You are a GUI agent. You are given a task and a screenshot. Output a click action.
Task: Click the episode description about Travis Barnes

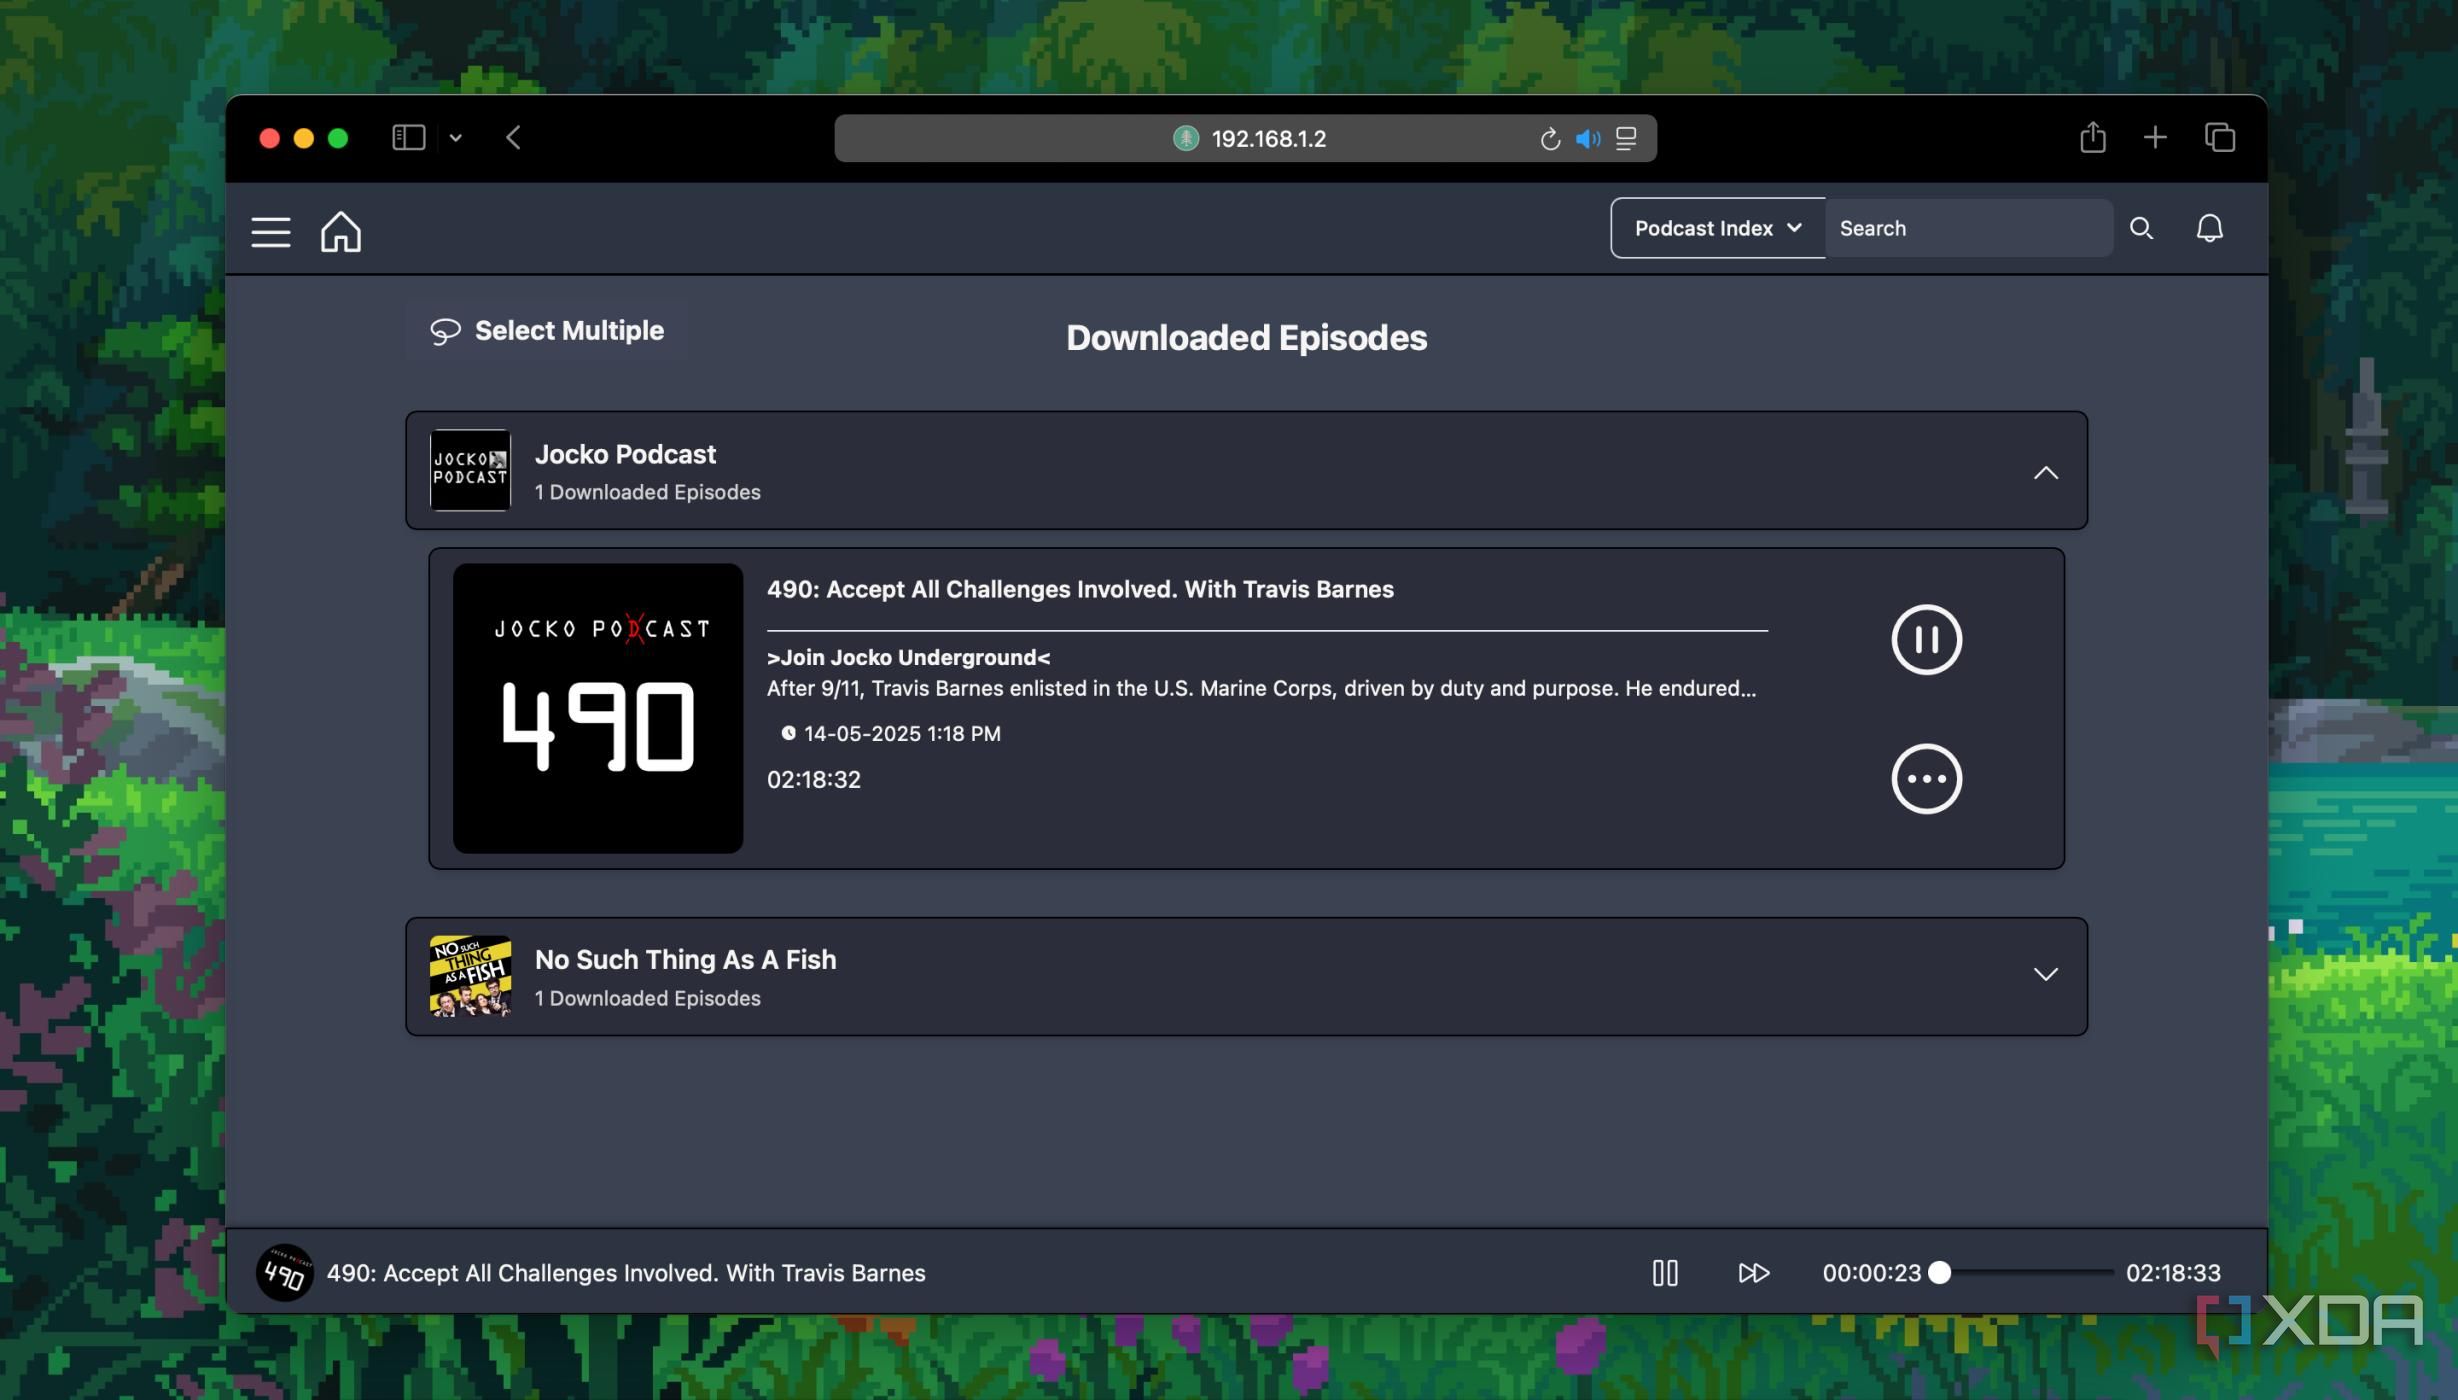point(1261,689)
